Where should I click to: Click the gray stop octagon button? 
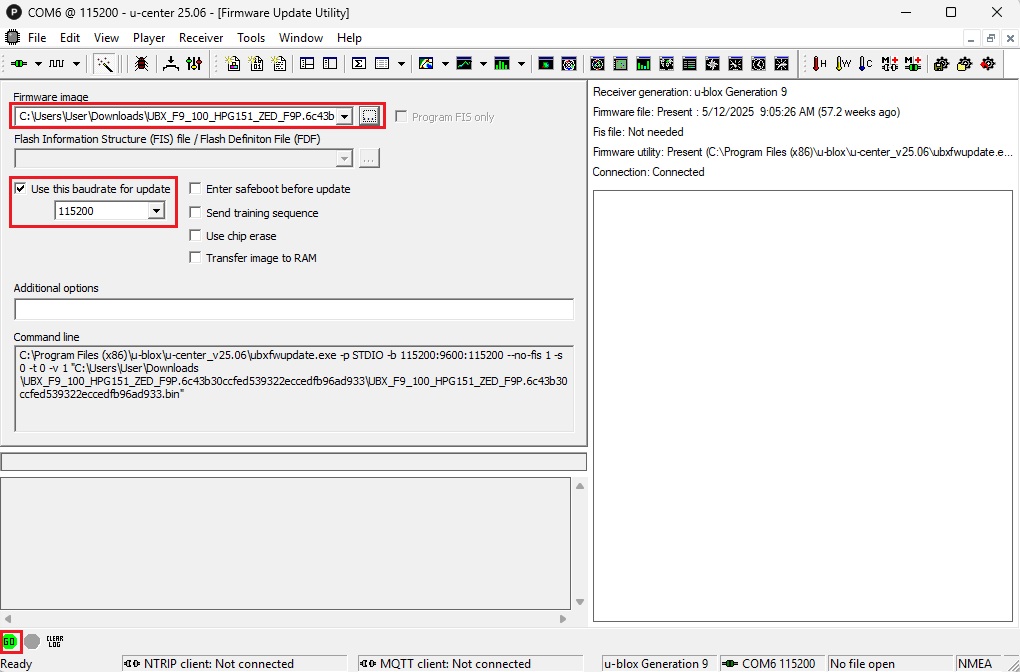(x=33, y=641)
